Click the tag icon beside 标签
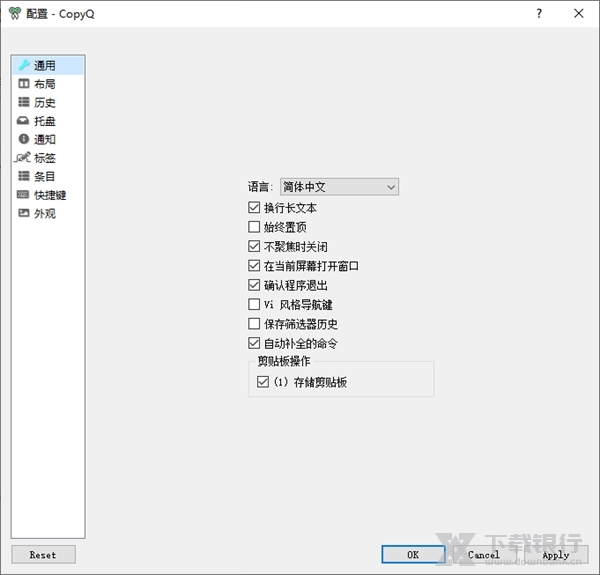This screenshot has height=575, width=600. pos(23,157)
